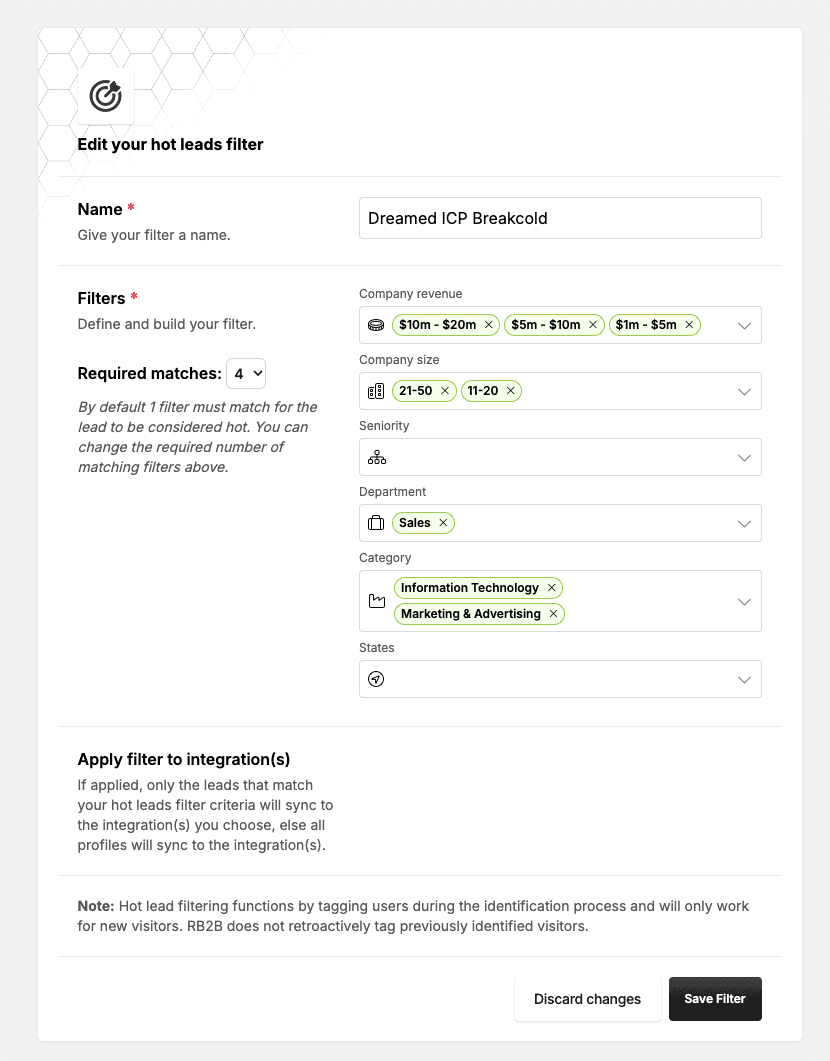Click the org-chart icon in Seniority field
830x1061 pixels.
376,457
